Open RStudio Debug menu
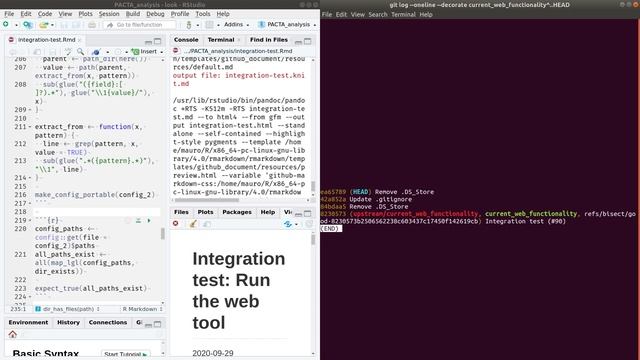 point(155,14)
